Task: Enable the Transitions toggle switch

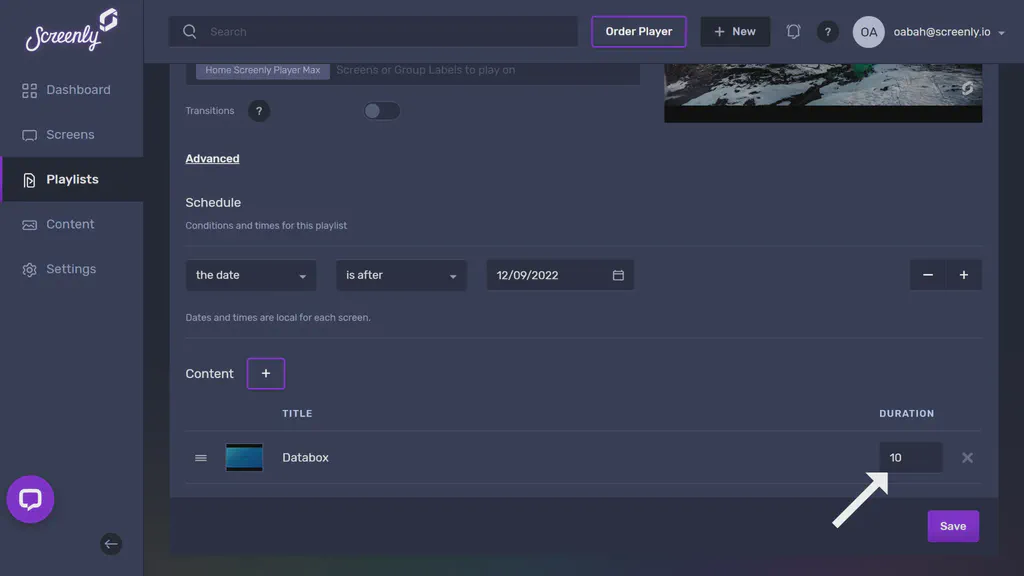Action: (x=381, y=110)
